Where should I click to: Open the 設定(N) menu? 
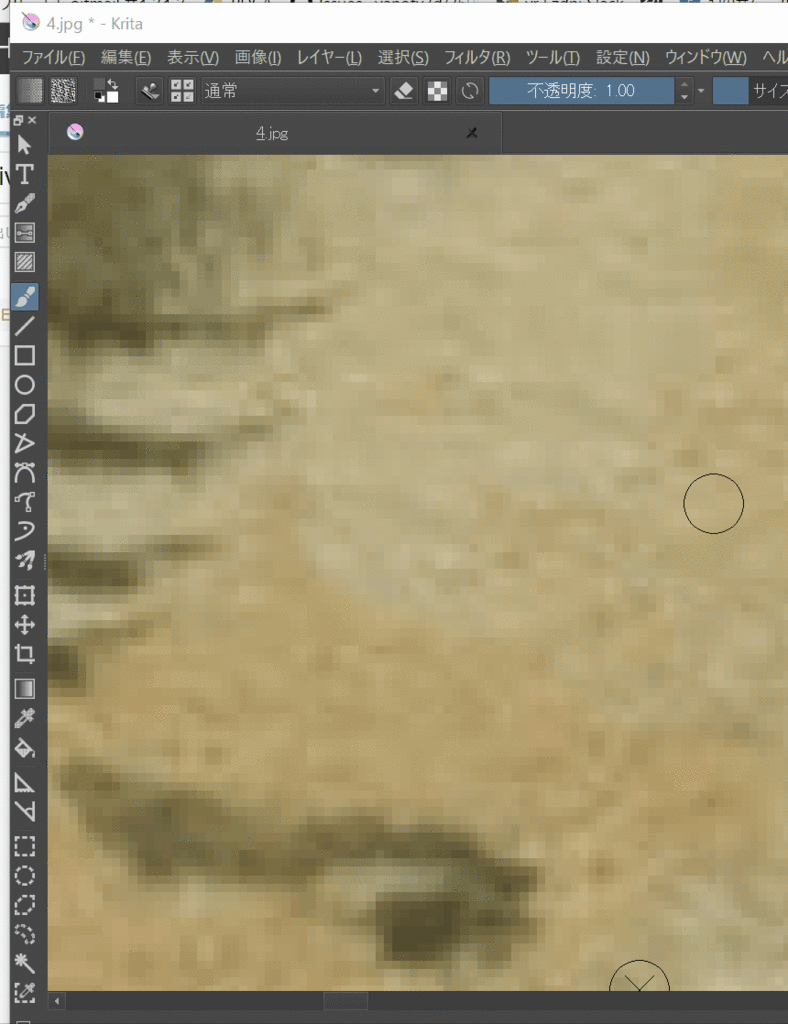click(623, 57)
